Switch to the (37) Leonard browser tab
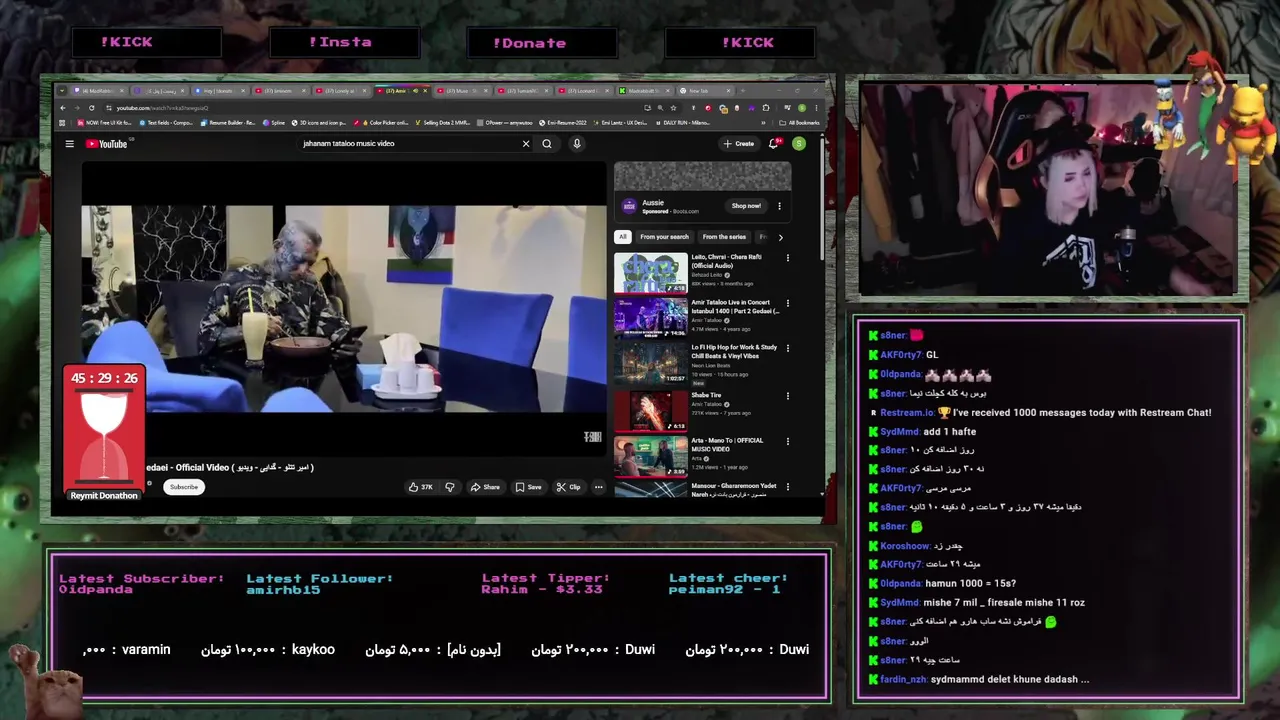 tap(583, 91)
